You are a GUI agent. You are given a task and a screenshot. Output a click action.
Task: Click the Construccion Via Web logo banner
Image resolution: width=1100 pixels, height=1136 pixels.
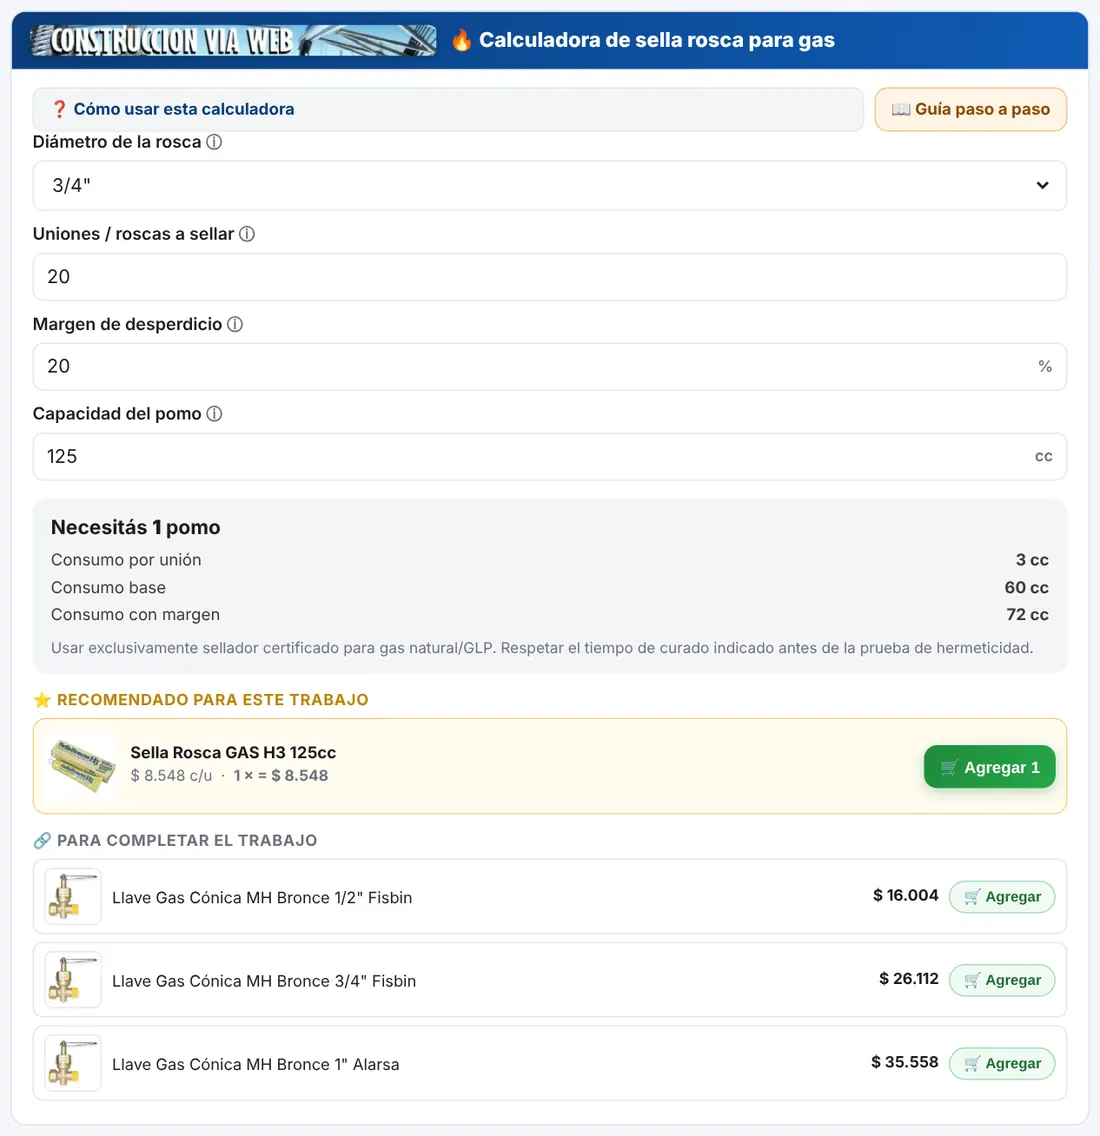point(233,41)
